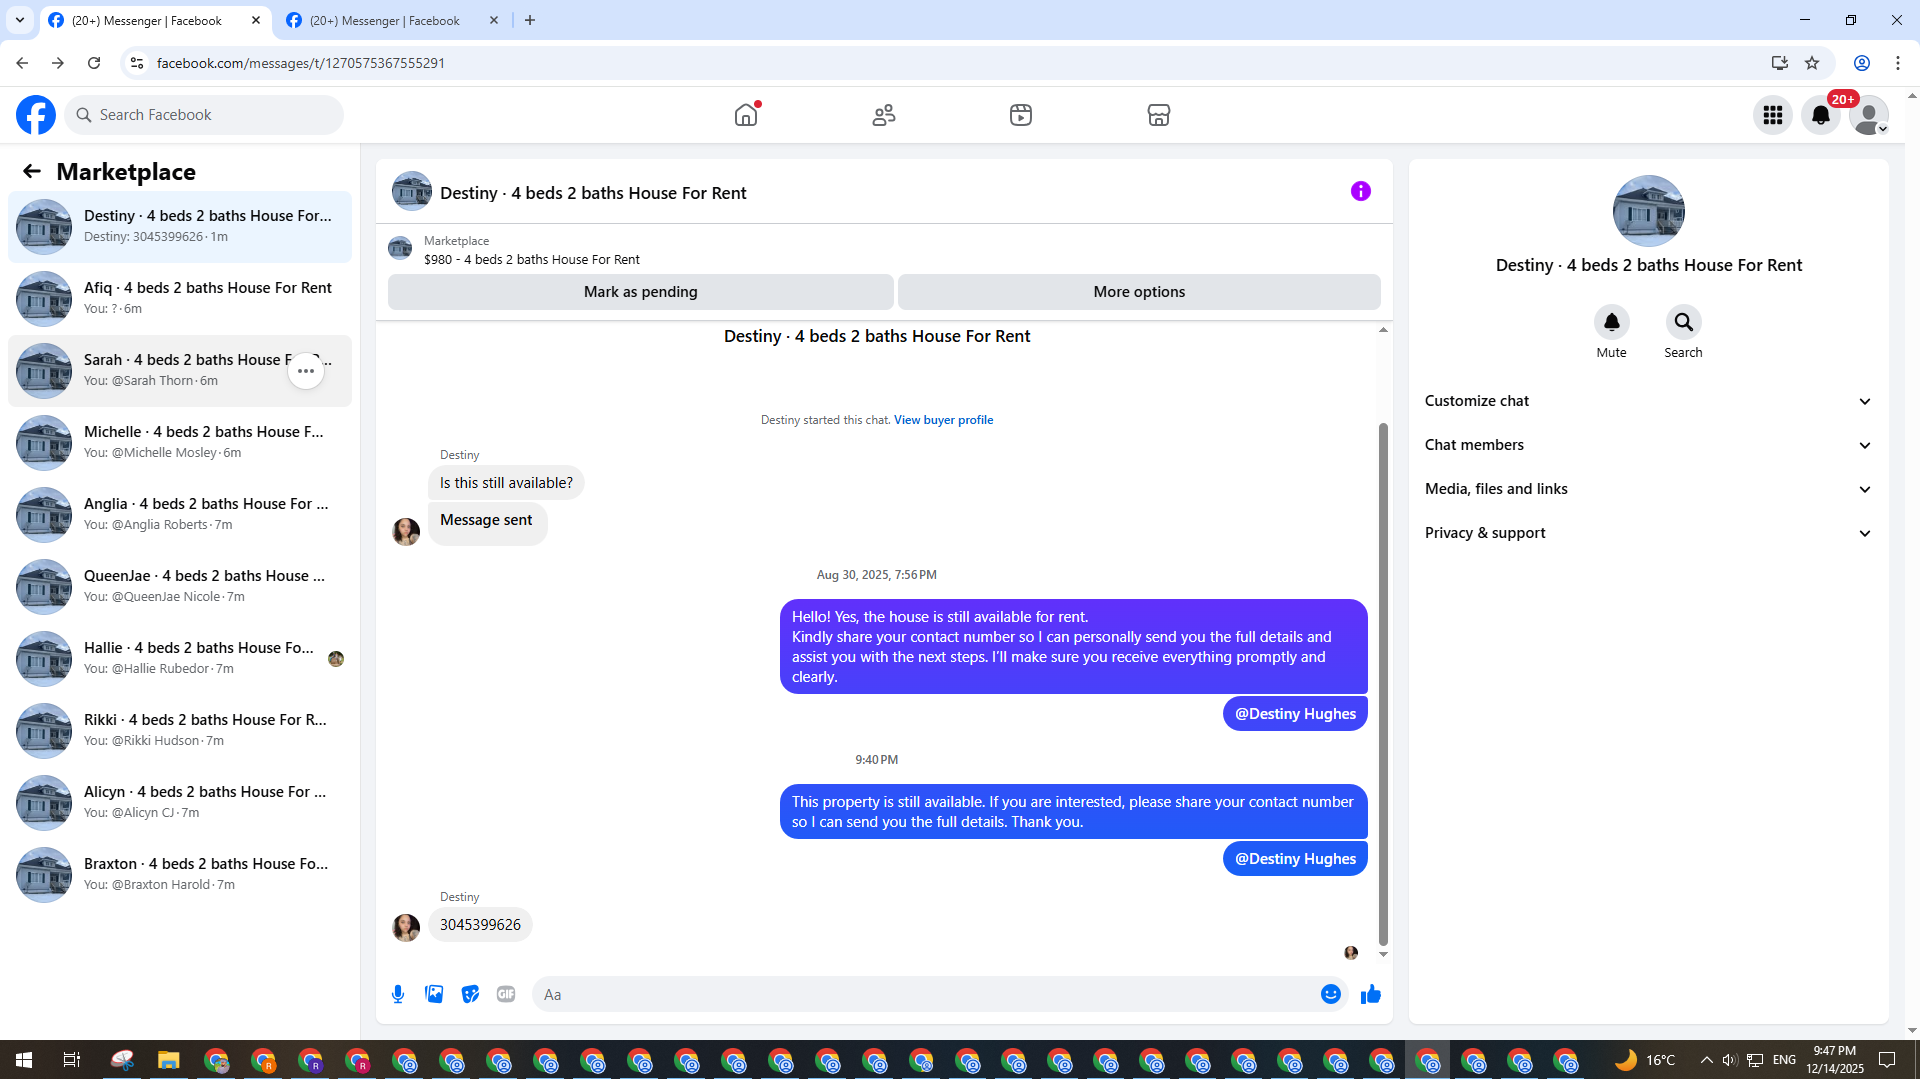Viewport: 1920px width, 1079px height.
Task: Open the Anglia conversation
Action: [x=180, y=515]
